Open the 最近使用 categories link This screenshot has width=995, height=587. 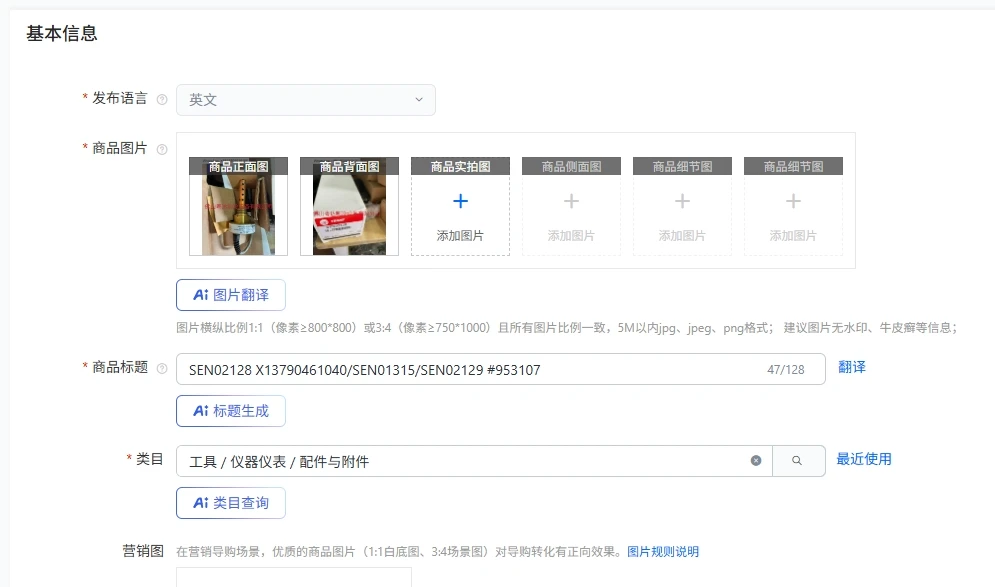(x=864, y=459)
